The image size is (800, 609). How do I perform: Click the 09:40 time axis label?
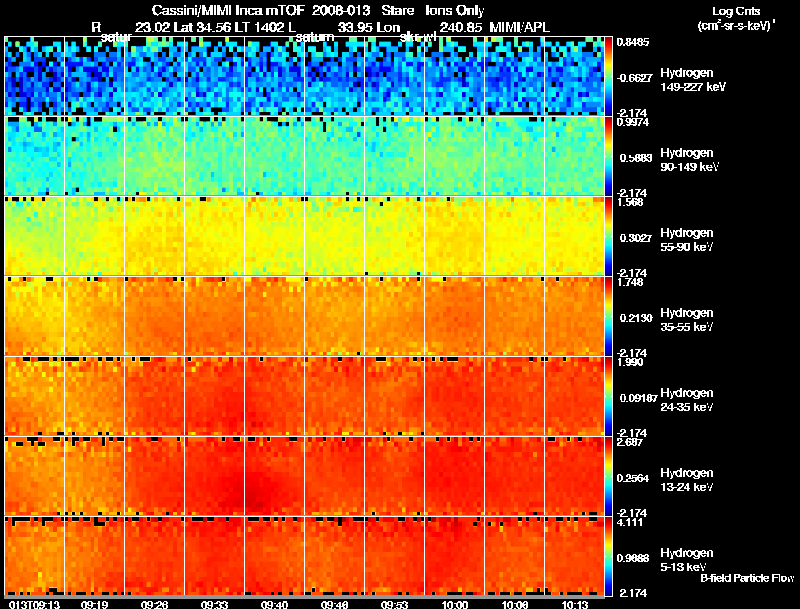point(274,604)
